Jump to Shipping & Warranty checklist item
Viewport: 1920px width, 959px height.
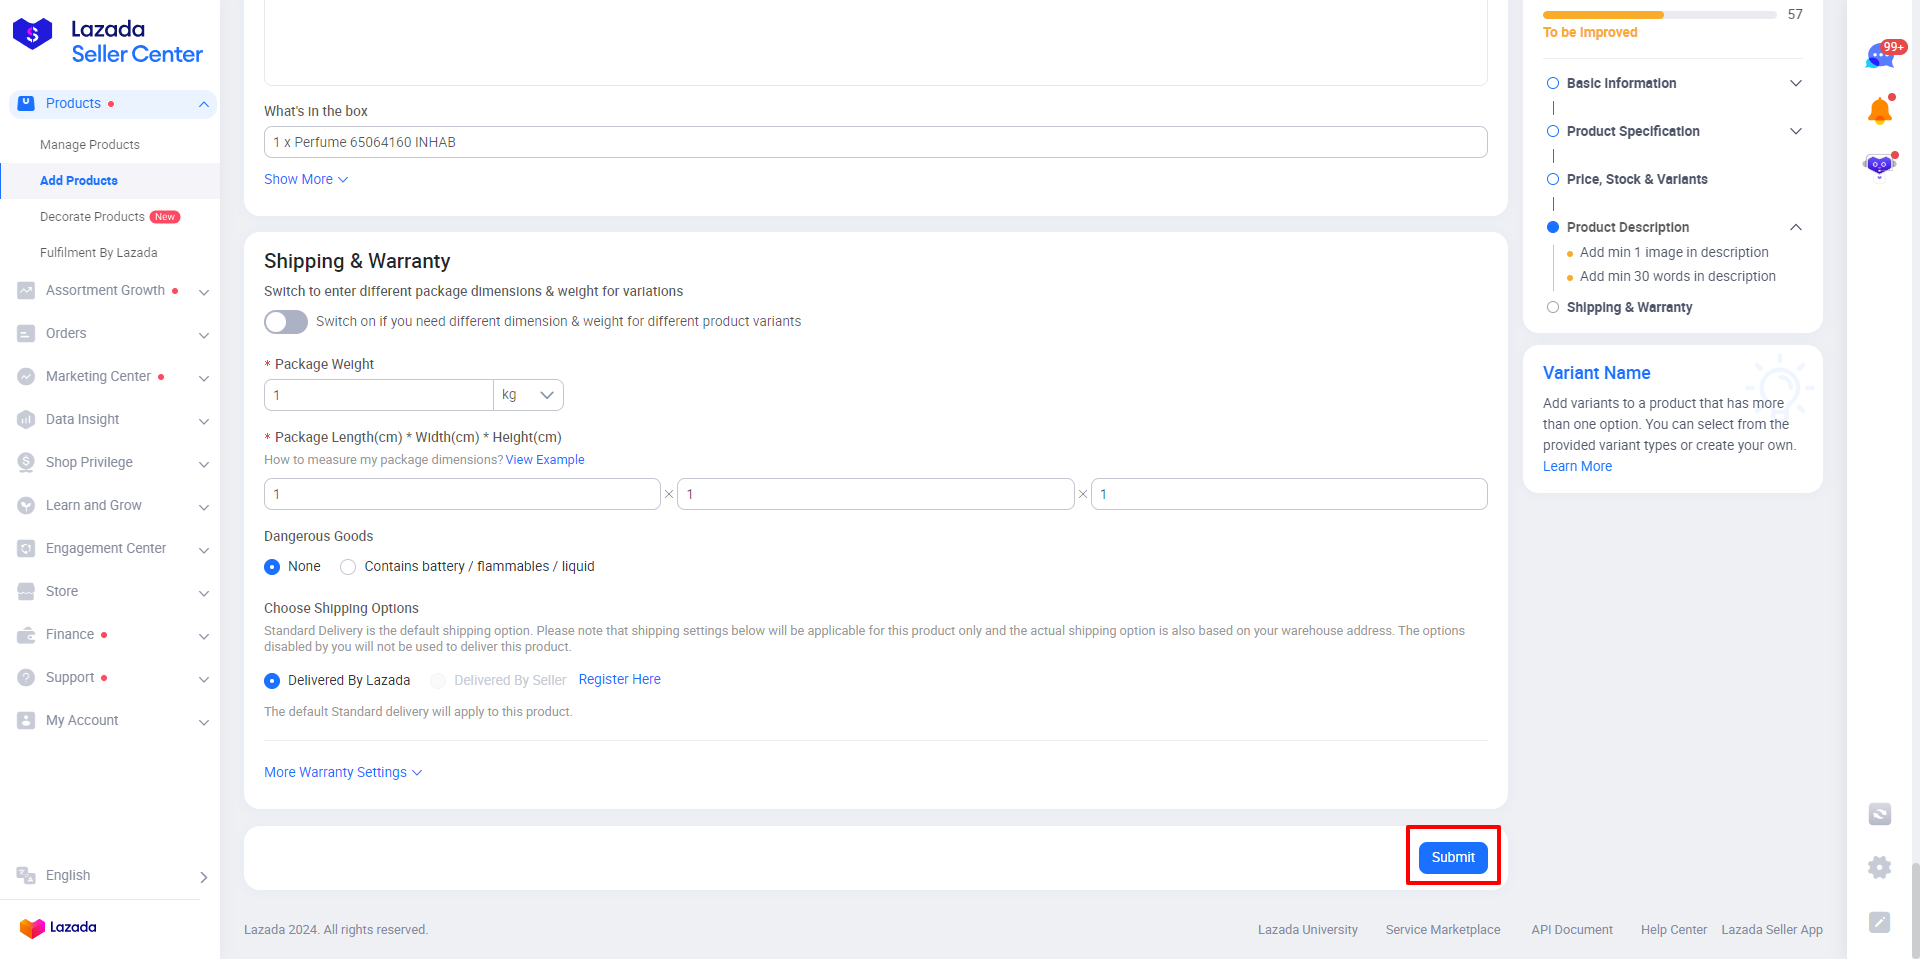(x=1629, y=307)
